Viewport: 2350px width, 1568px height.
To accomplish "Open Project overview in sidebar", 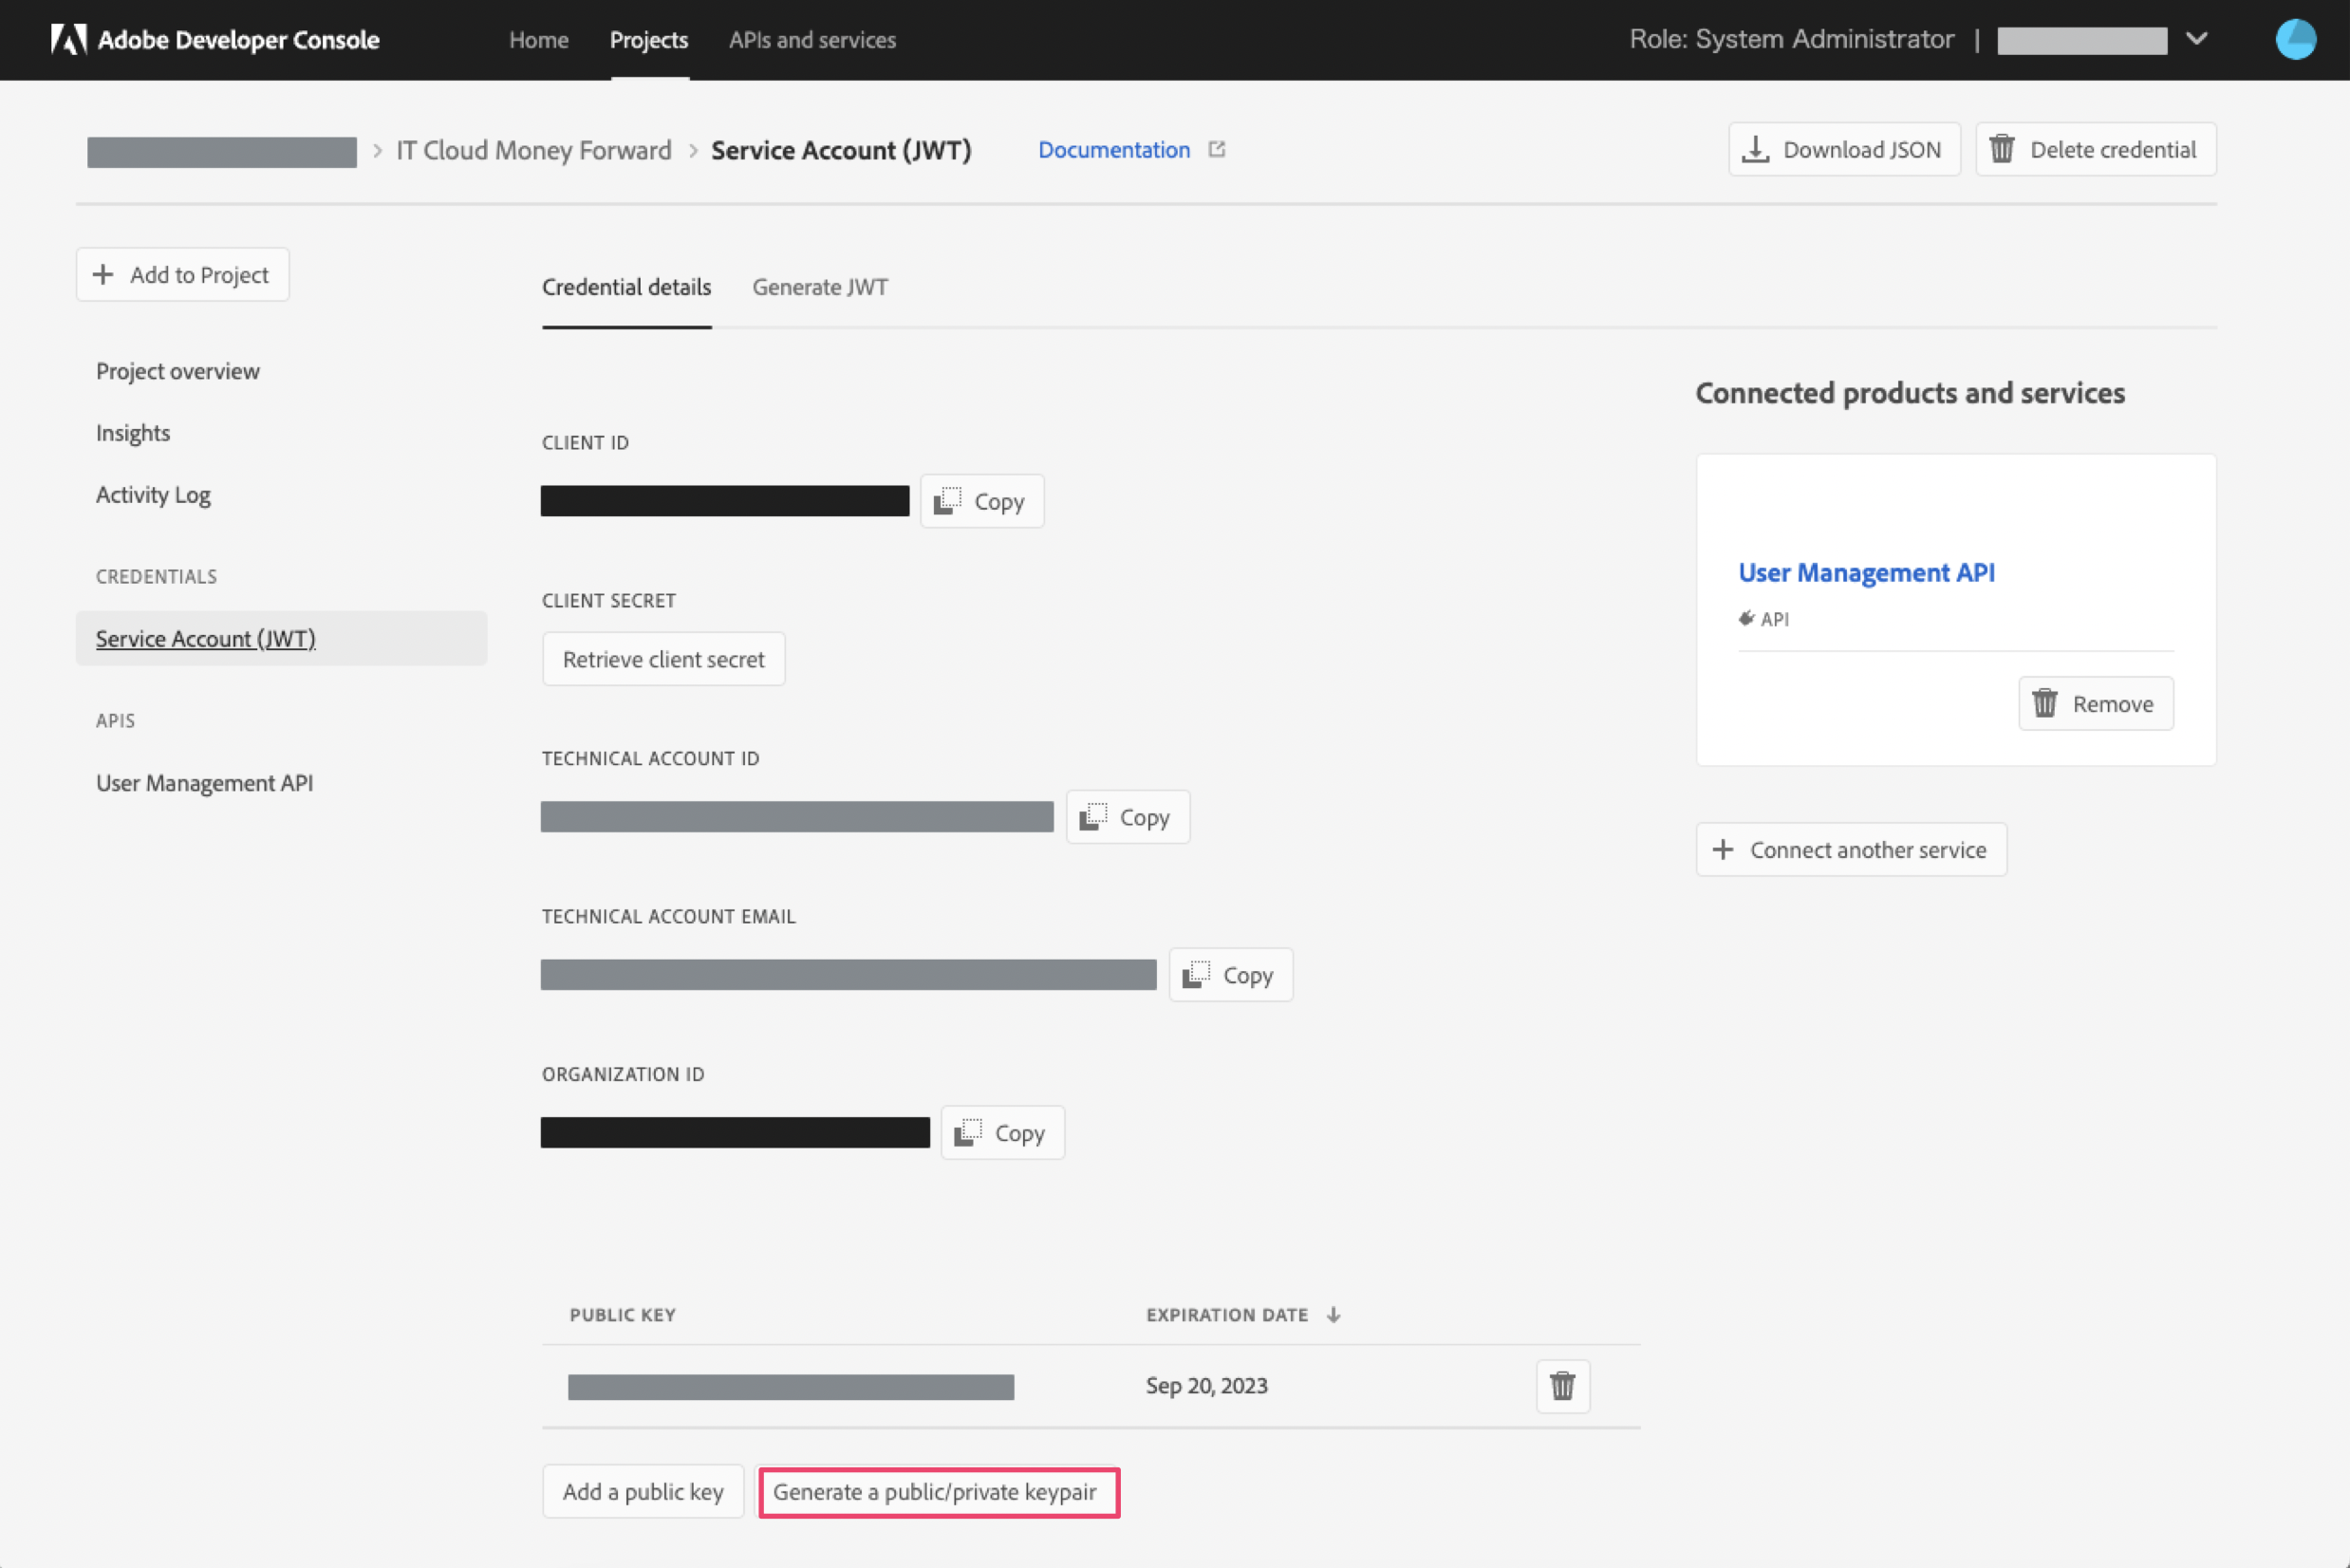I will [x=177, y=371].
